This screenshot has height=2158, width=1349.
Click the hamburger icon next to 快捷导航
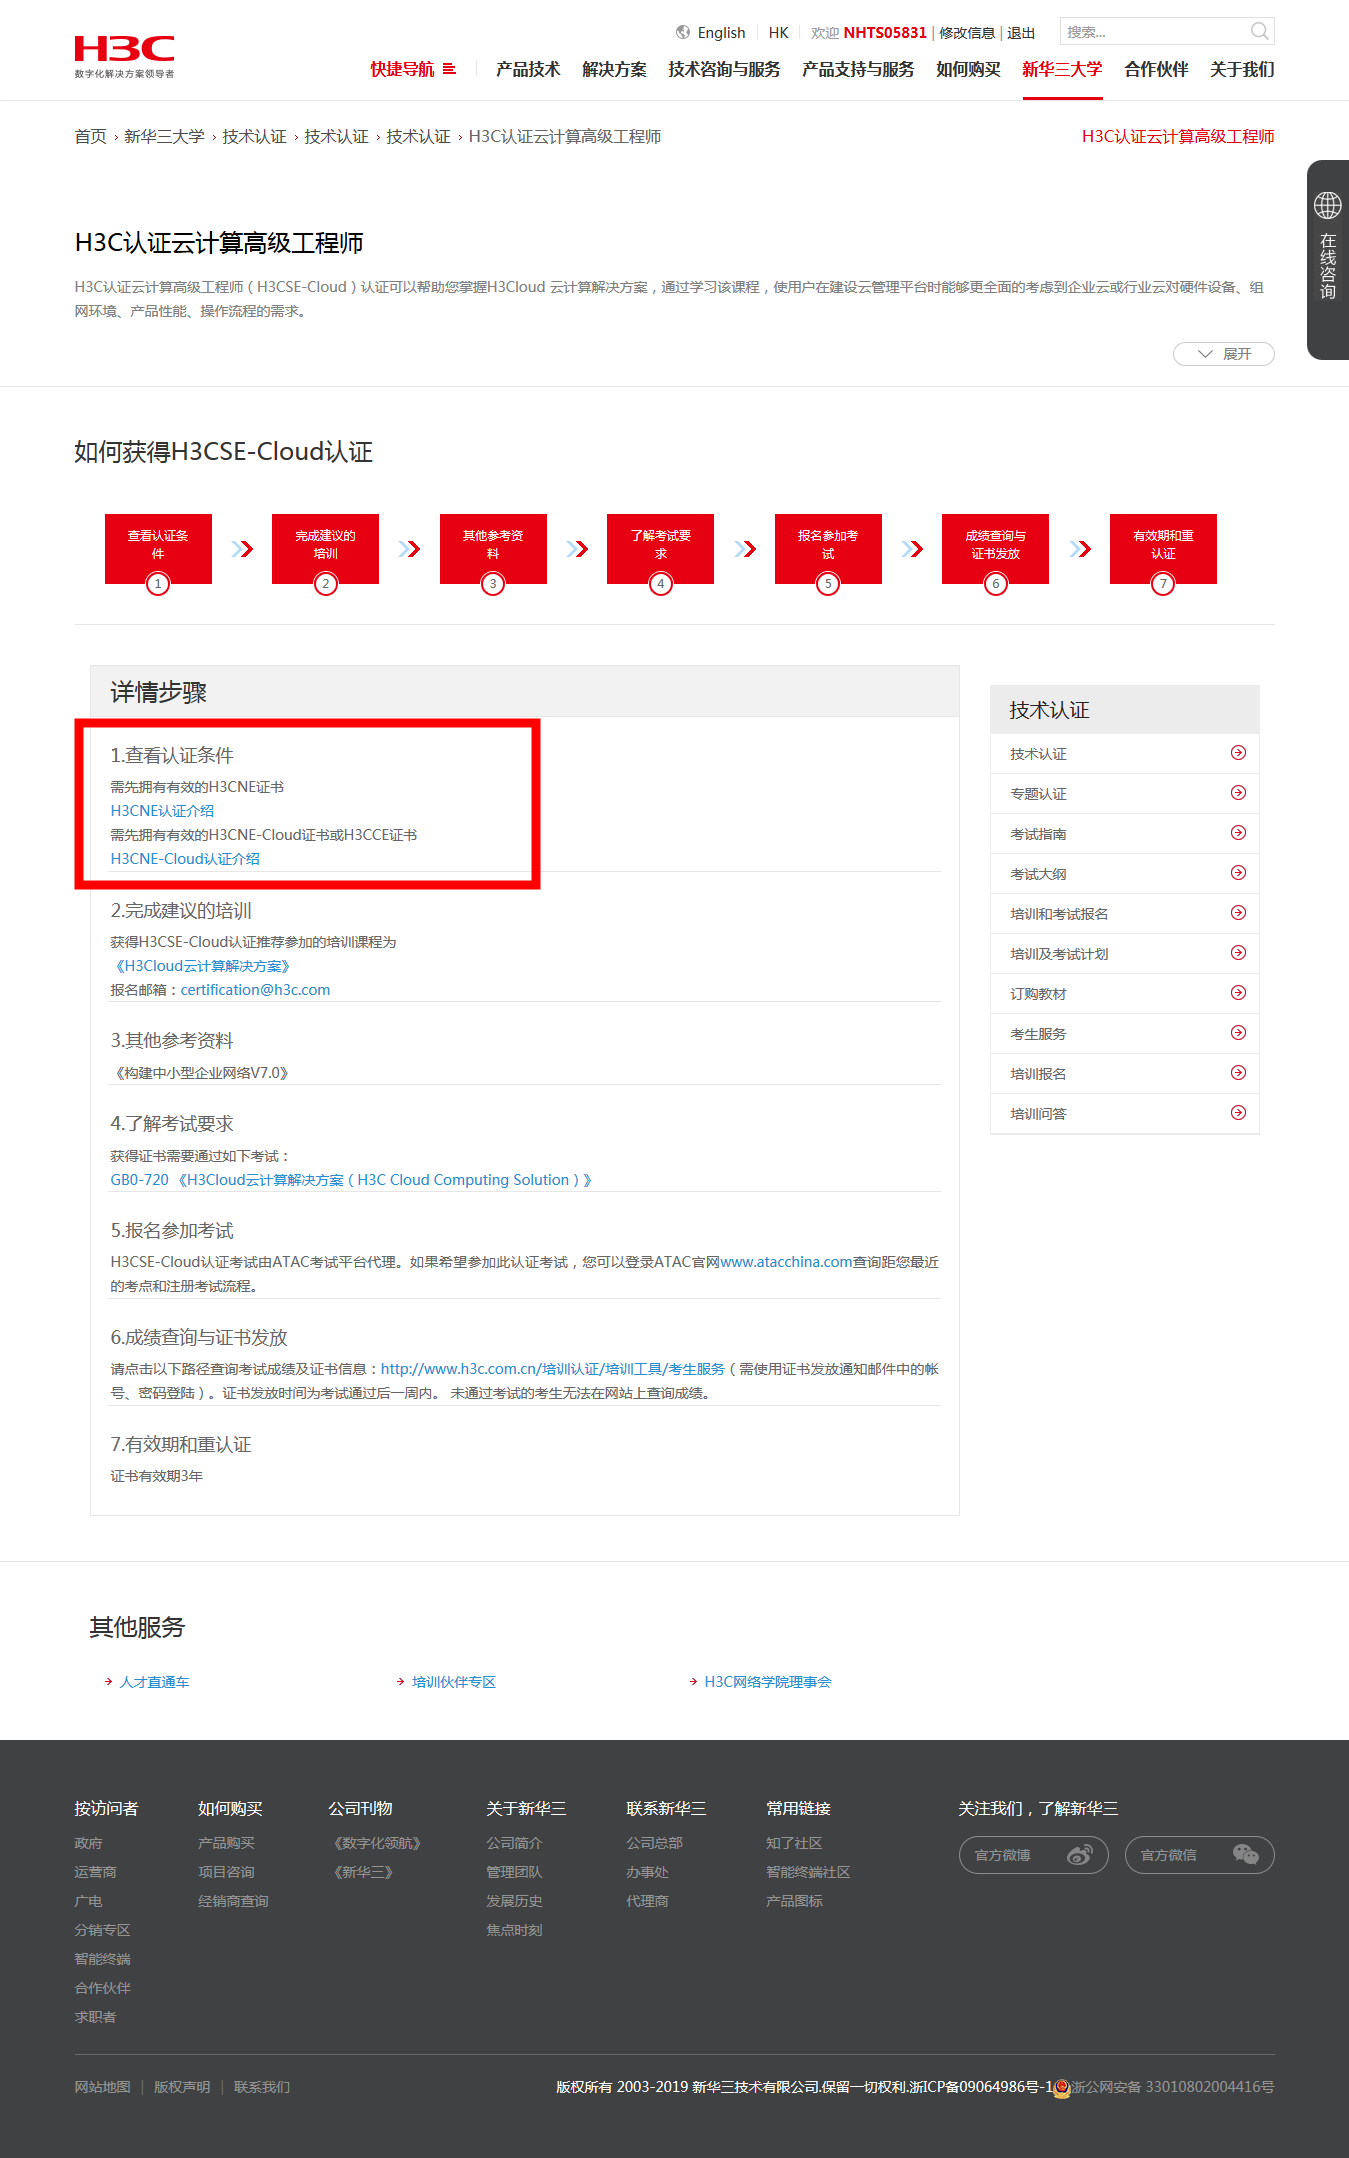point(449,69)
